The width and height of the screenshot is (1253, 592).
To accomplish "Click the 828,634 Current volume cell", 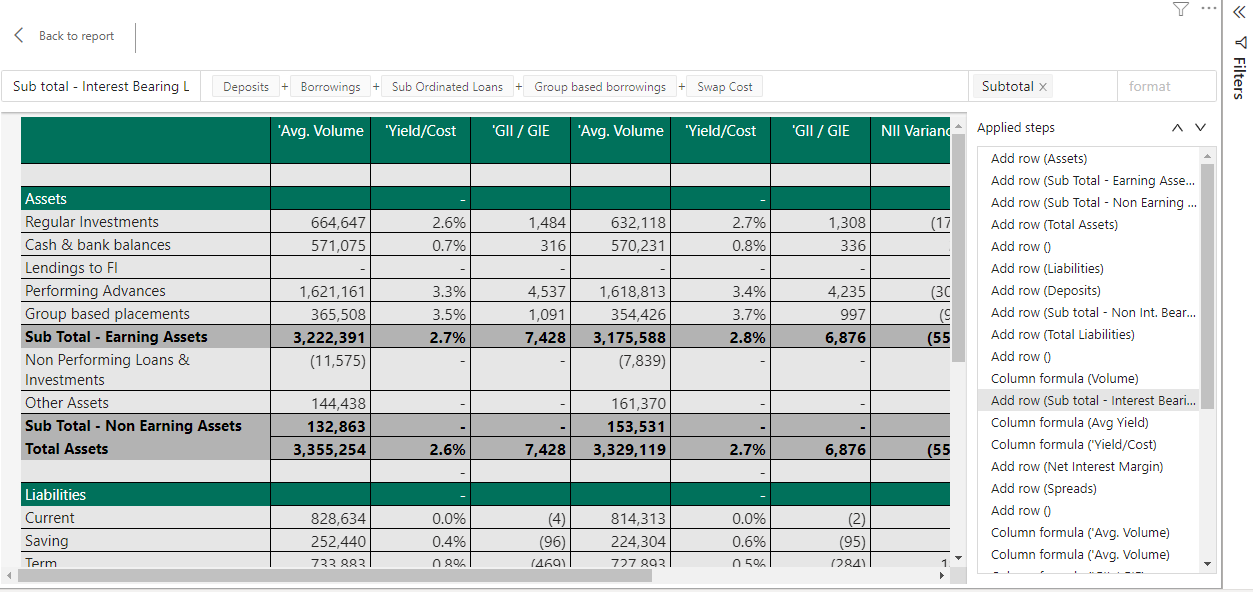I will tap(320, 519).
